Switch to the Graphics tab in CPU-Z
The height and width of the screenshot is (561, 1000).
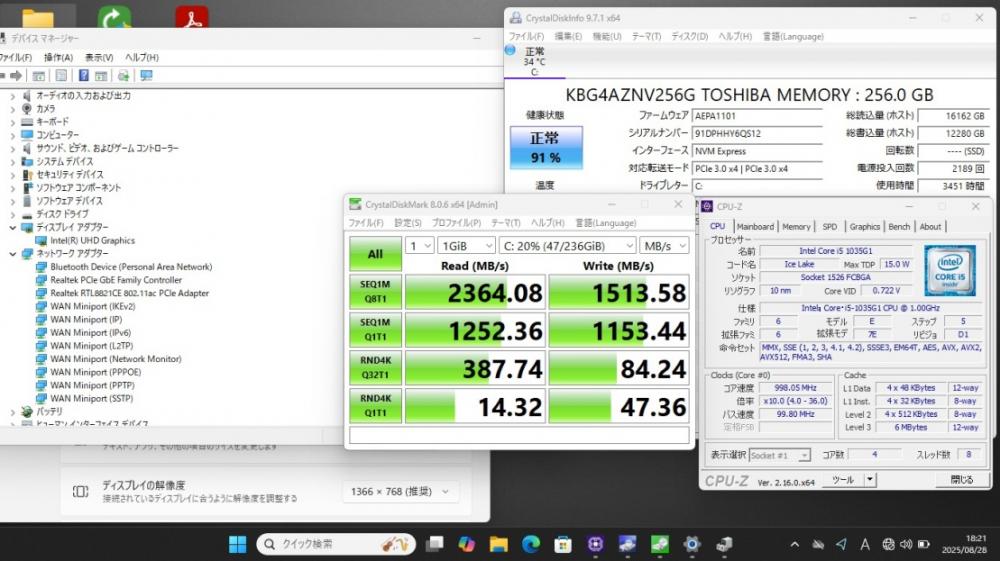[864, 226]
